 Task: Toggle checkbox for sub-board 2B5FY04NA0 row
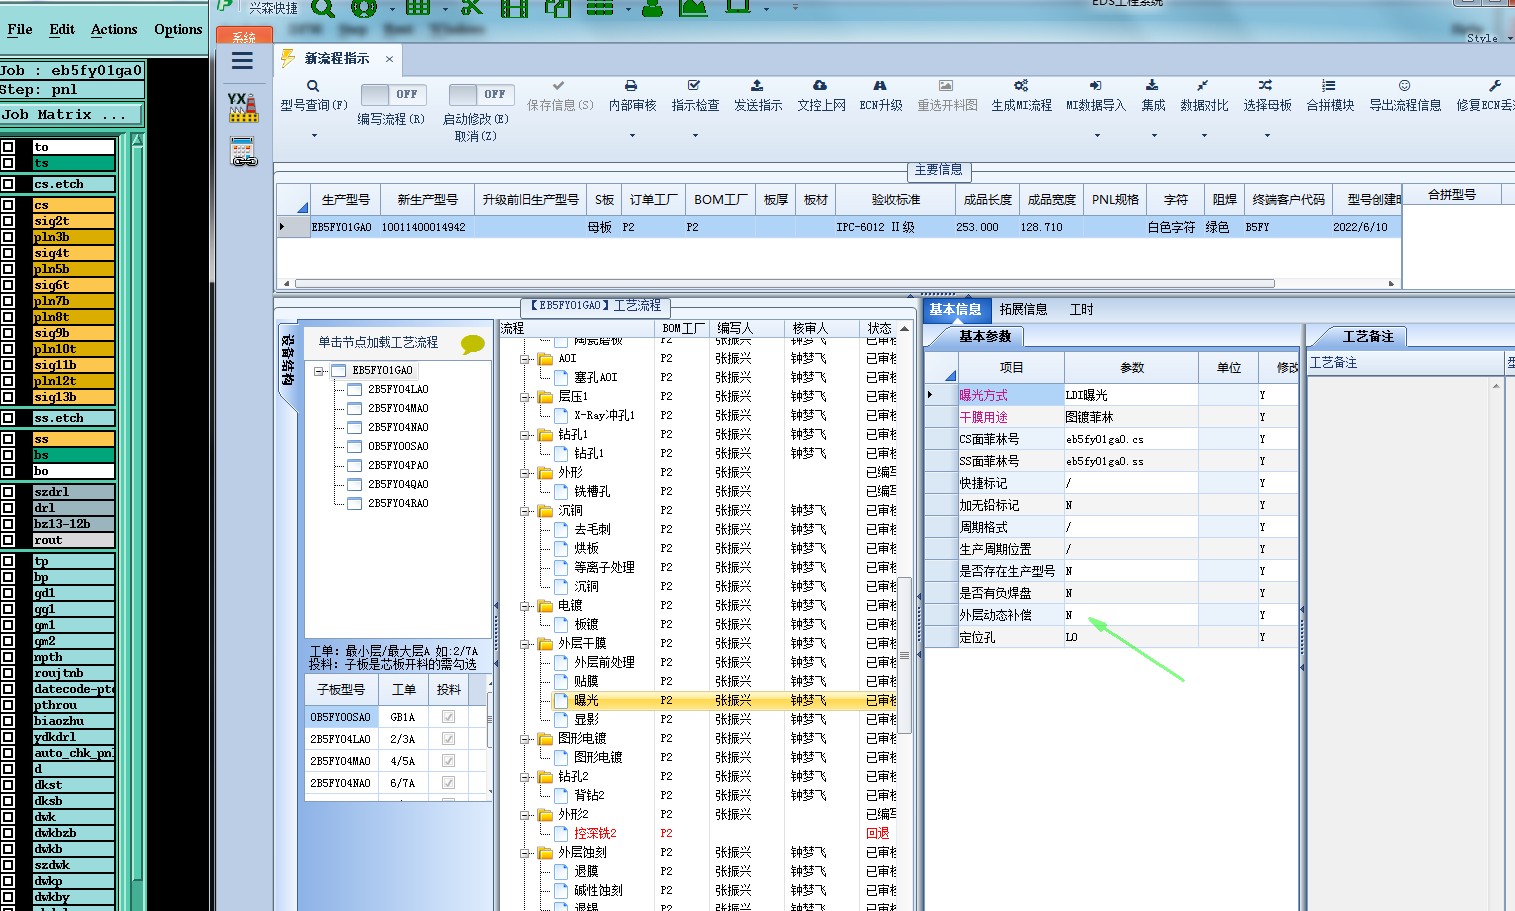pyautogui.click(x=448, y=783)
